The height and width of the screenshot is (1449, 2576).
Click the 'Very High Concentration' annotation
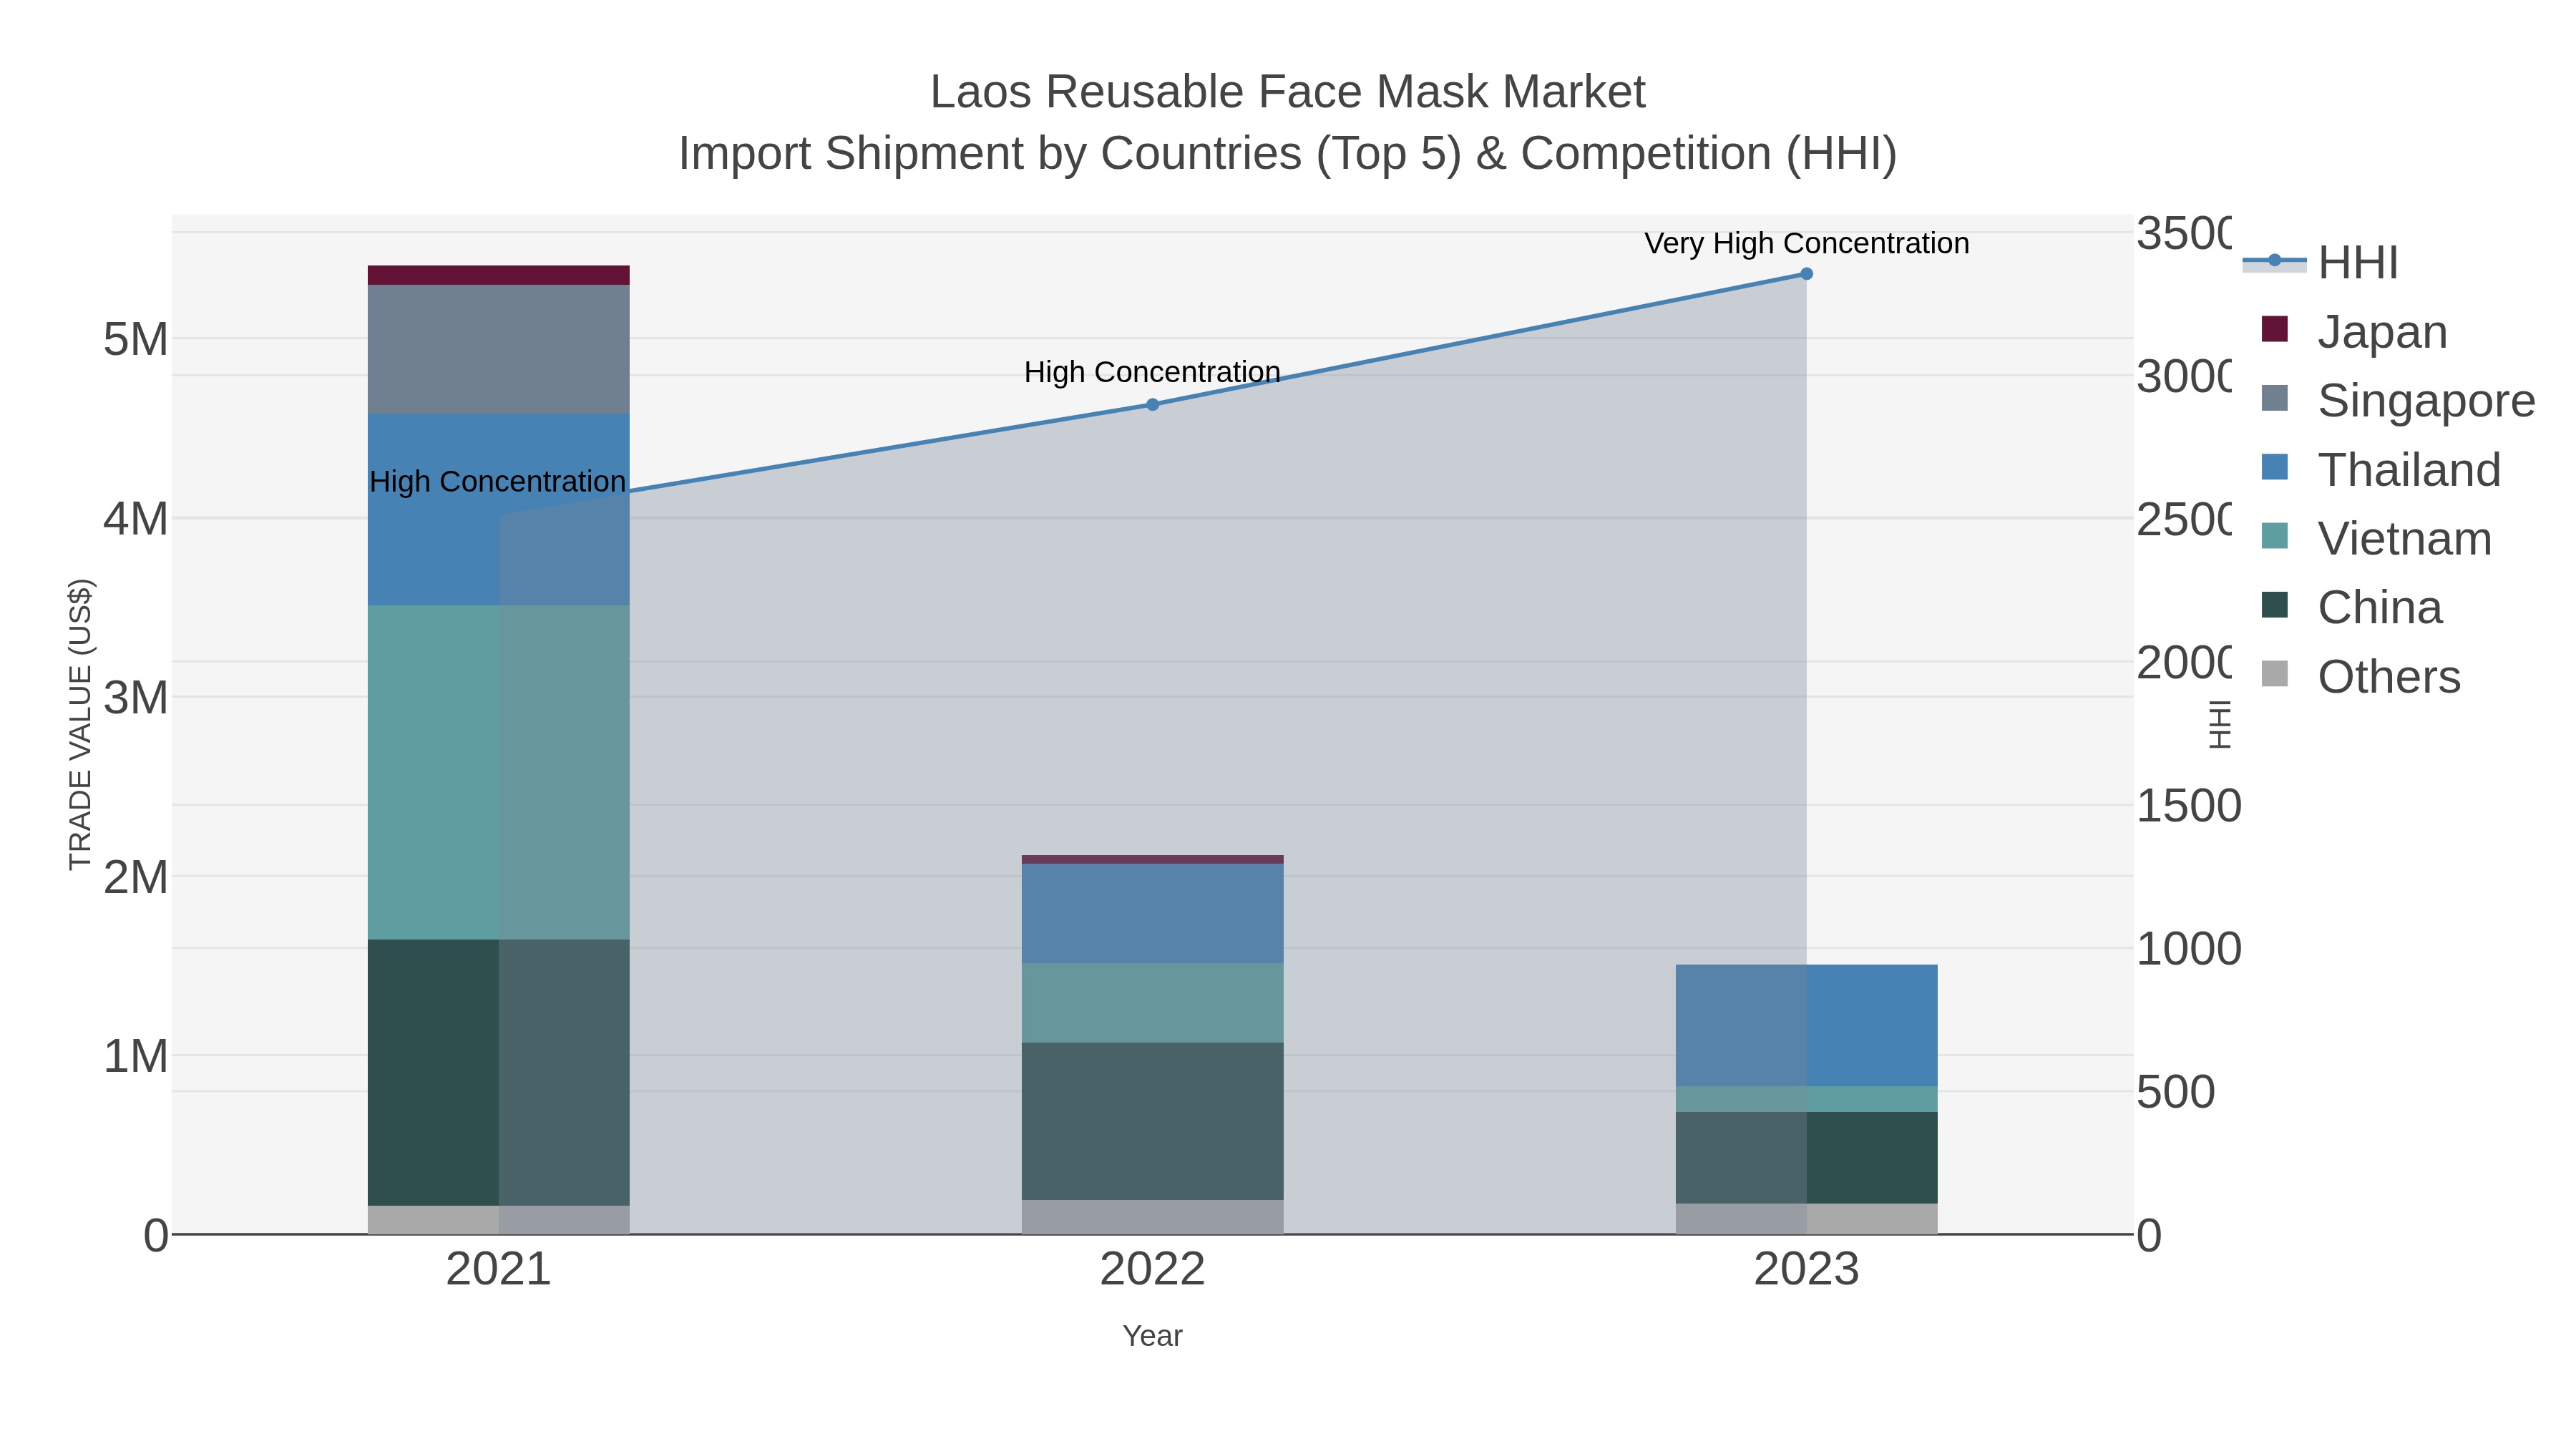[1806, 243]
